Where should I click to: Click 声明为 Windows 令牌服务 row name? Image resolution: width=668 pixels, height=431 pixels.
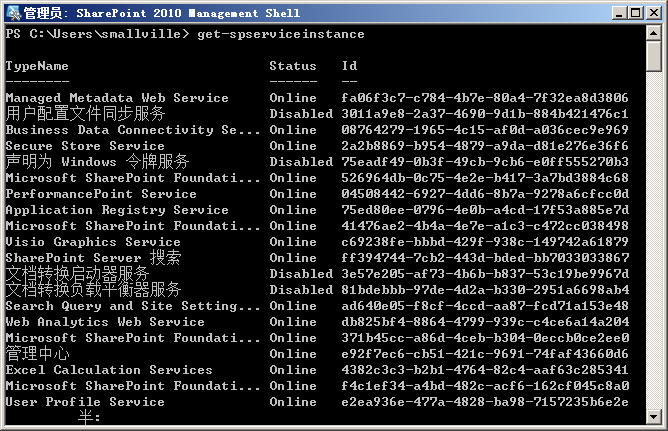(98, 162)
